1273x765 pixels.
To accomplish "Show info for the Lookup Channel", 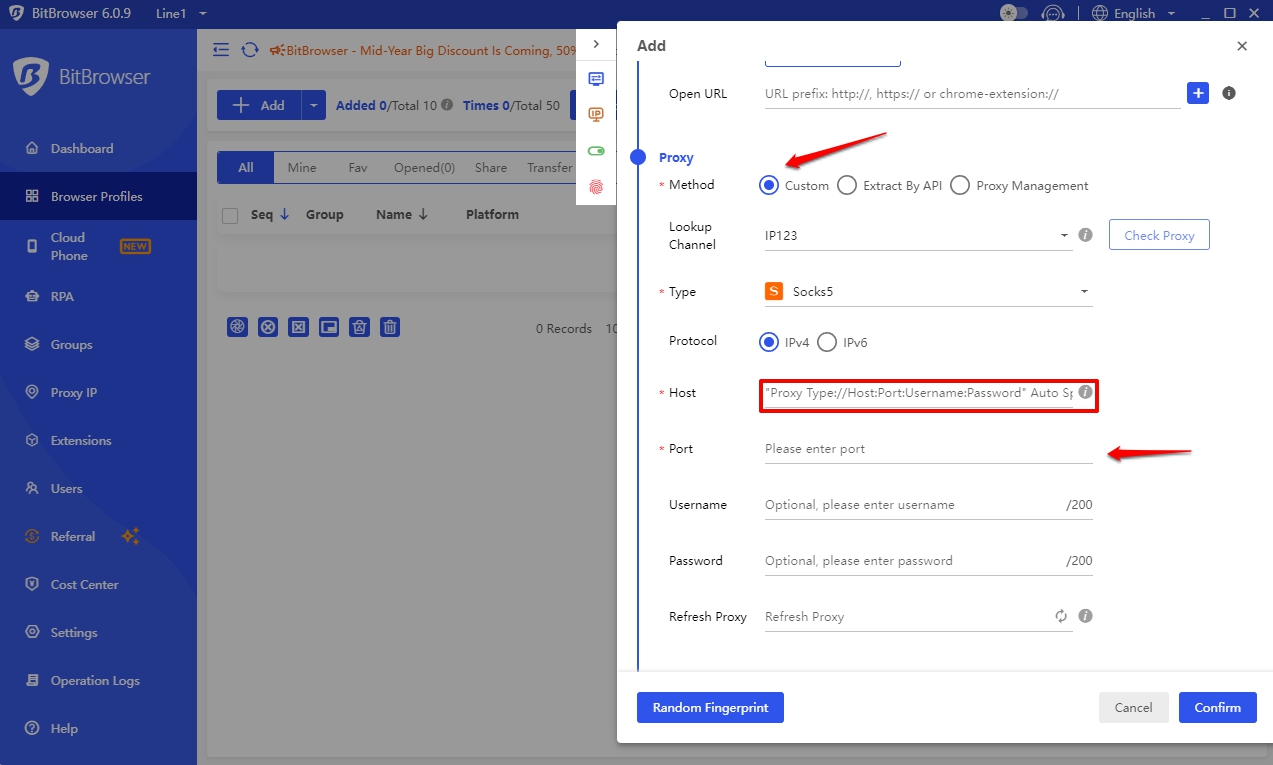I will [1085, 236].
